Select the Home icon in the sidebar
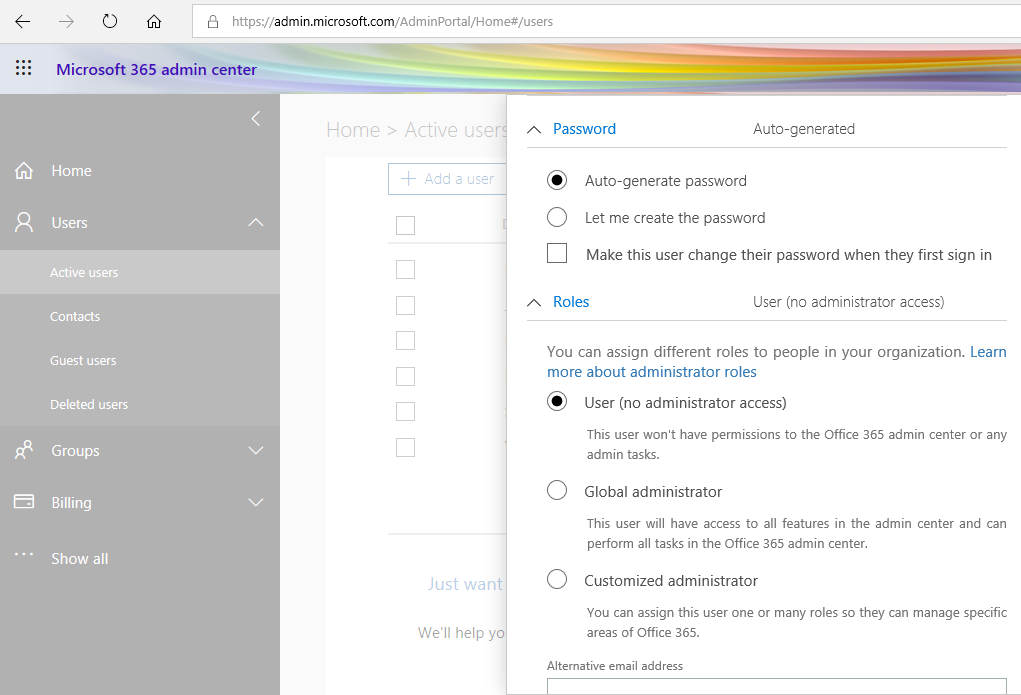Viewport: 1021px width, 695px height. point(22,170)
